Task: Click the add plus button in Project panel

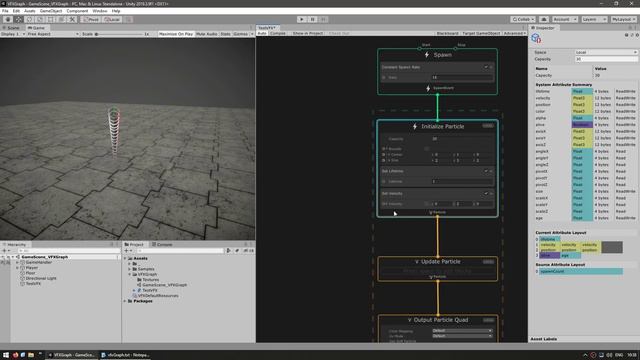Action: [126, 251]
